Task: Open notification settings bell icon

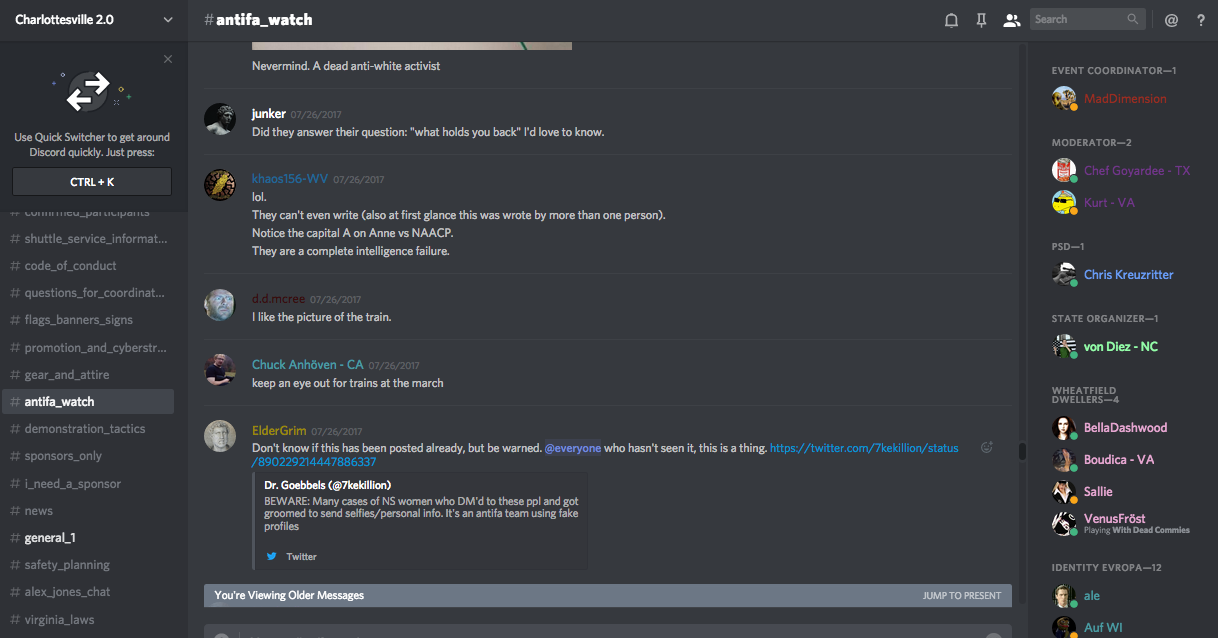Action: click(951, 20)
